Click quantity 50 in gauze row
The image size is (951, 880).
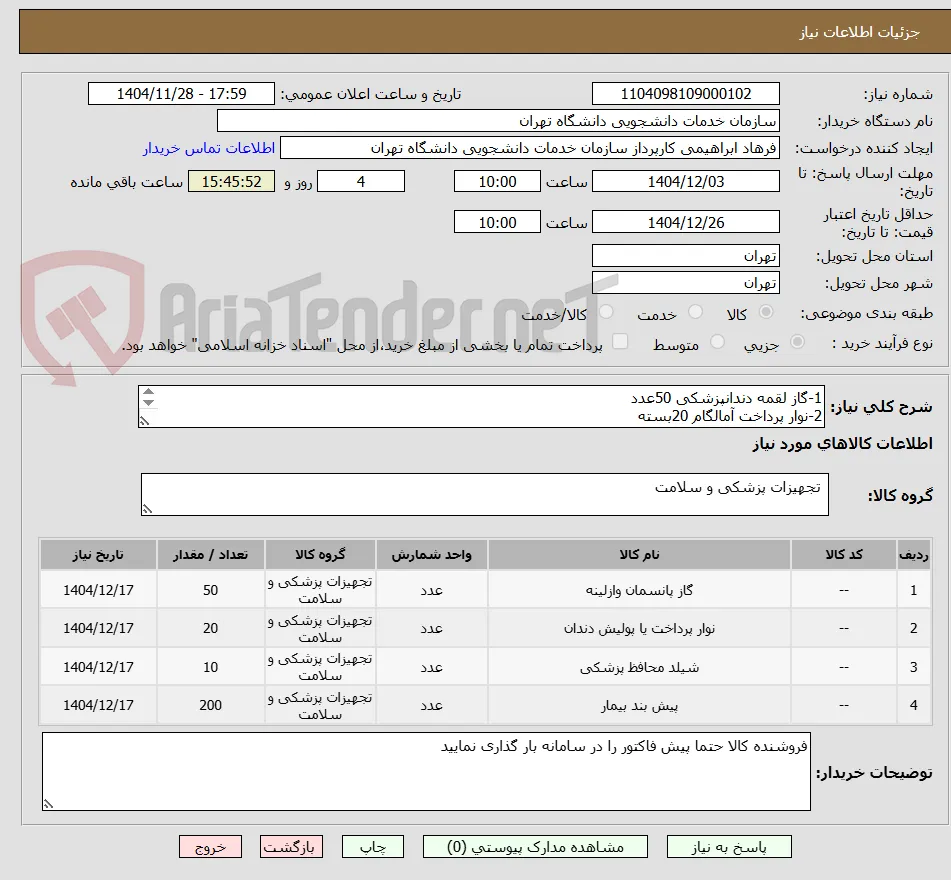point(210,590)
